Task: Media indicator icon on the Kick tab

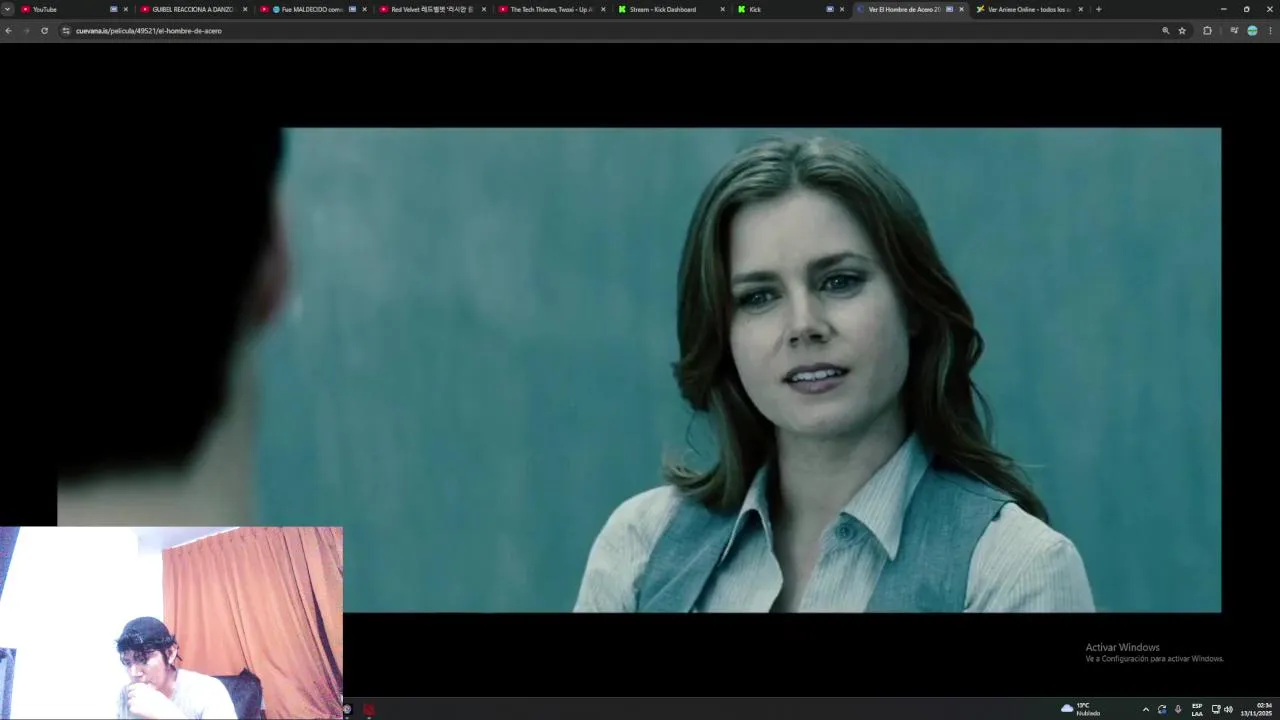Action: coord(830,9)
